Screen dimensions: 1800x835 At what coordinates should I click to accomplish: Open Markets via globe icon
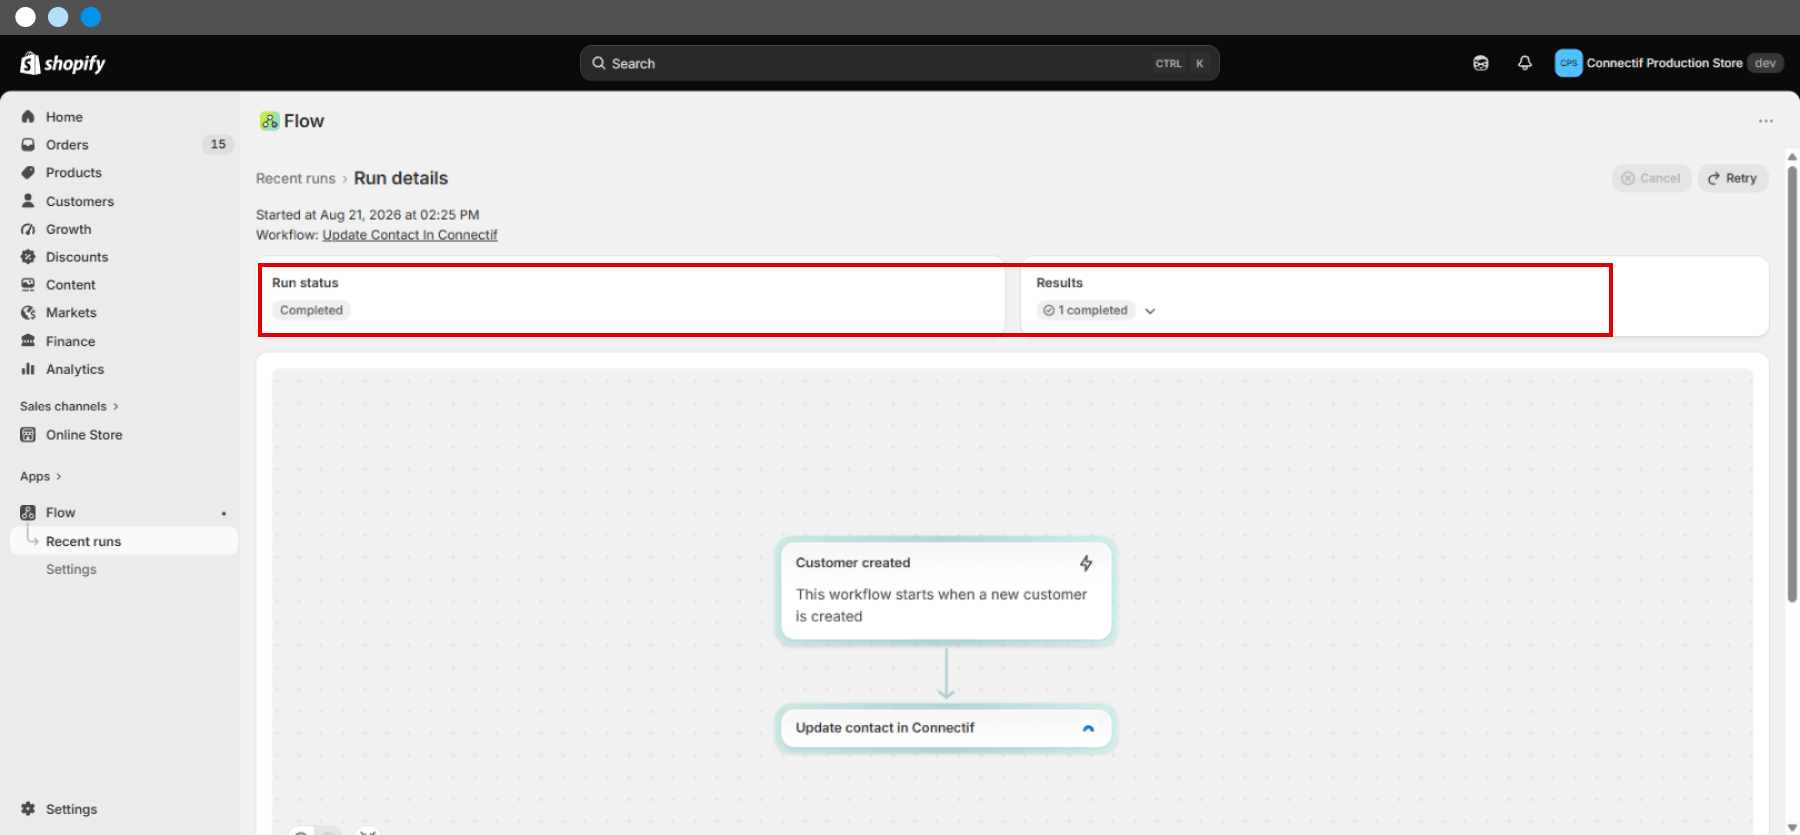point(28,313)
